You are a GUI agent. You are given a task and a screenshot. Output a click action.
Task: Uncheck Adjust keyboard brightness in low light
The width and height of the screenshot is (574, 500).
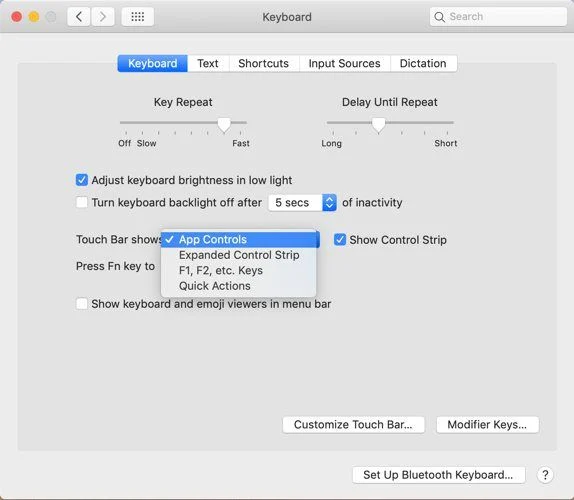(x=82, y=180)
